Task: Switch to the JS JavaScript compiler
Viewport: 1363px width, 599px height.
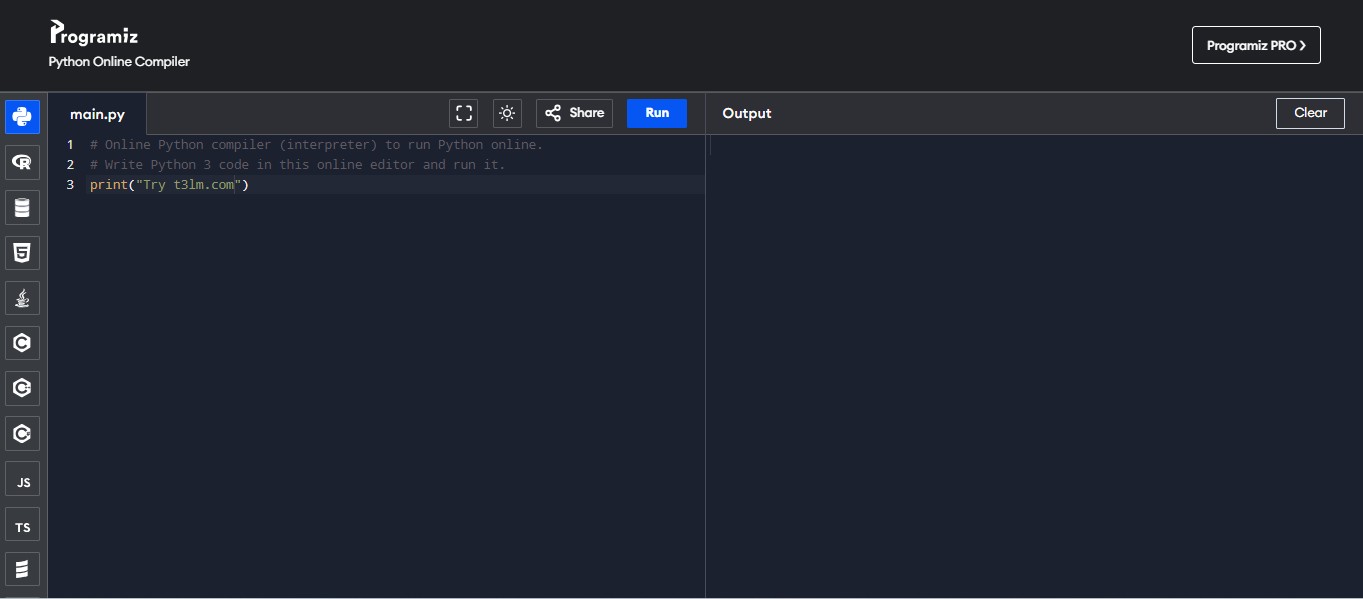Action: [x=22, y=481]
